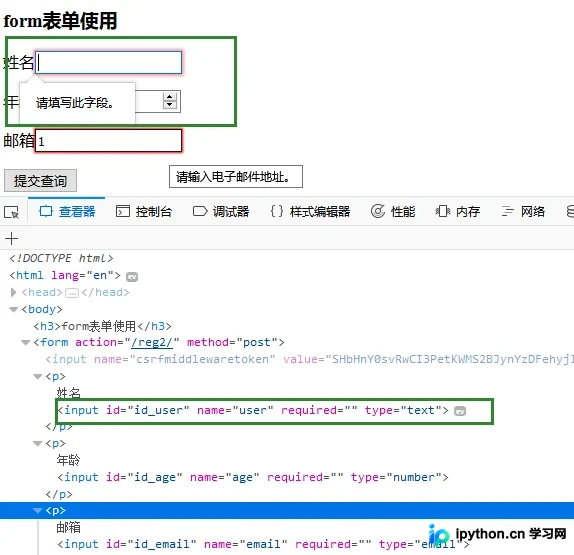The height and width of the screenshot is (555, 574).
Task: Select the 年龄 text node in markup
Action: coord(68,460)
